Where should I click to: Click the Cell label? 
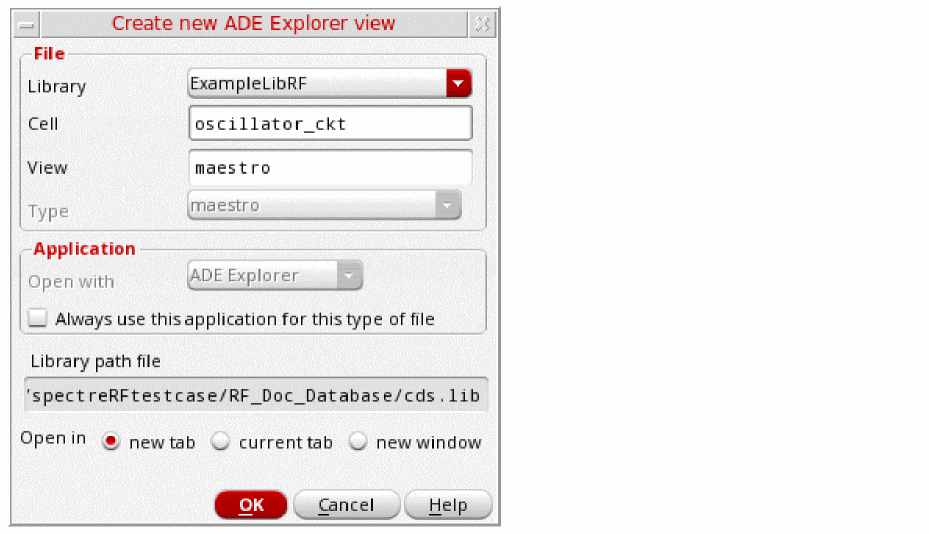coord(43,124)
